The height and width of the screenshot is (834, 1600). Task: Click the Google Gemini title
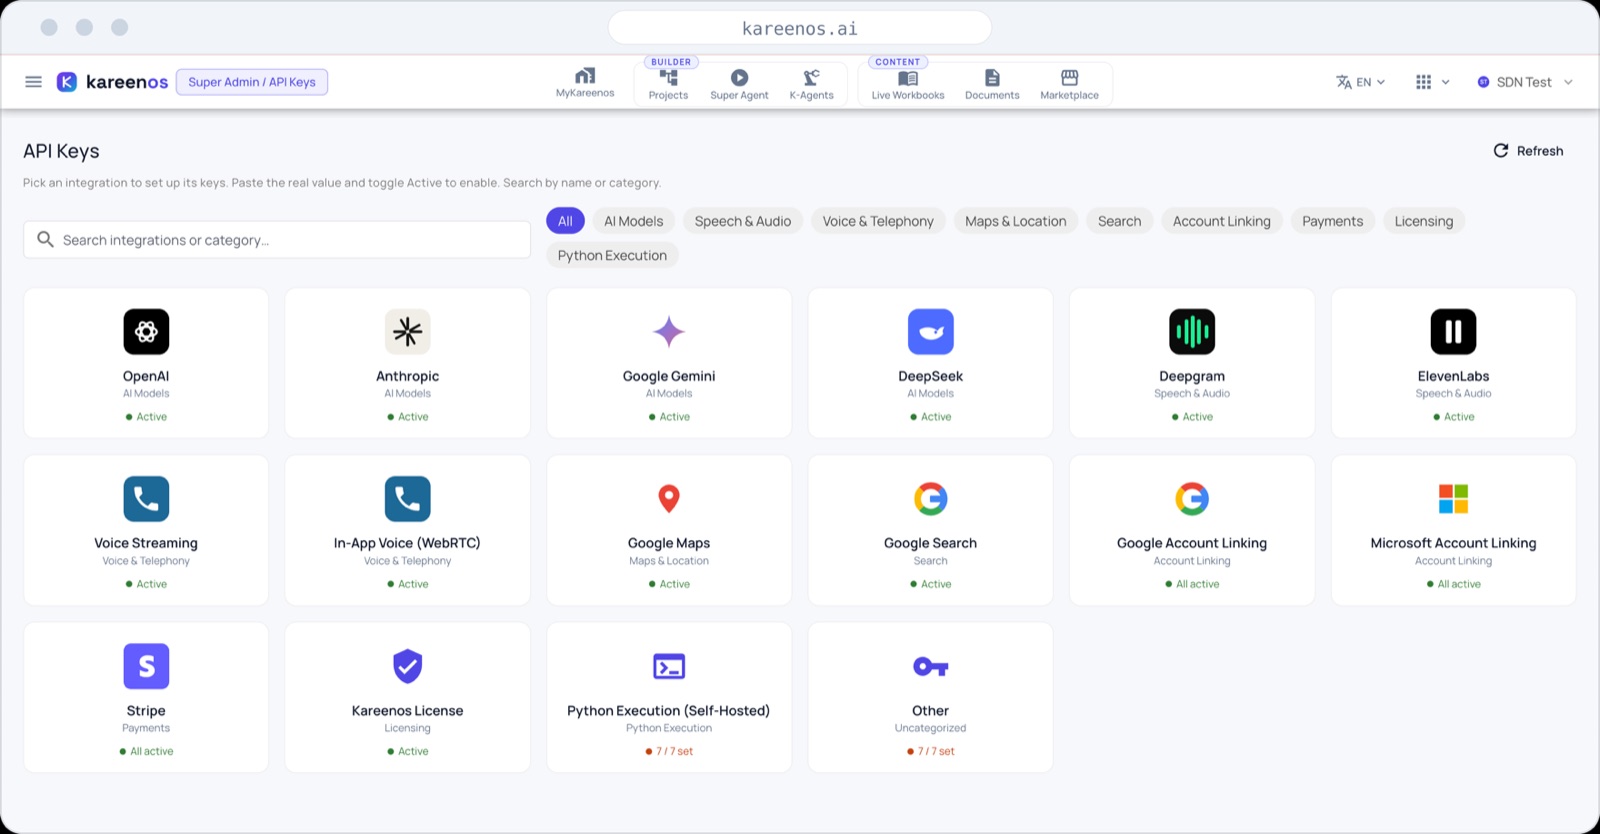tap(669, 376)
